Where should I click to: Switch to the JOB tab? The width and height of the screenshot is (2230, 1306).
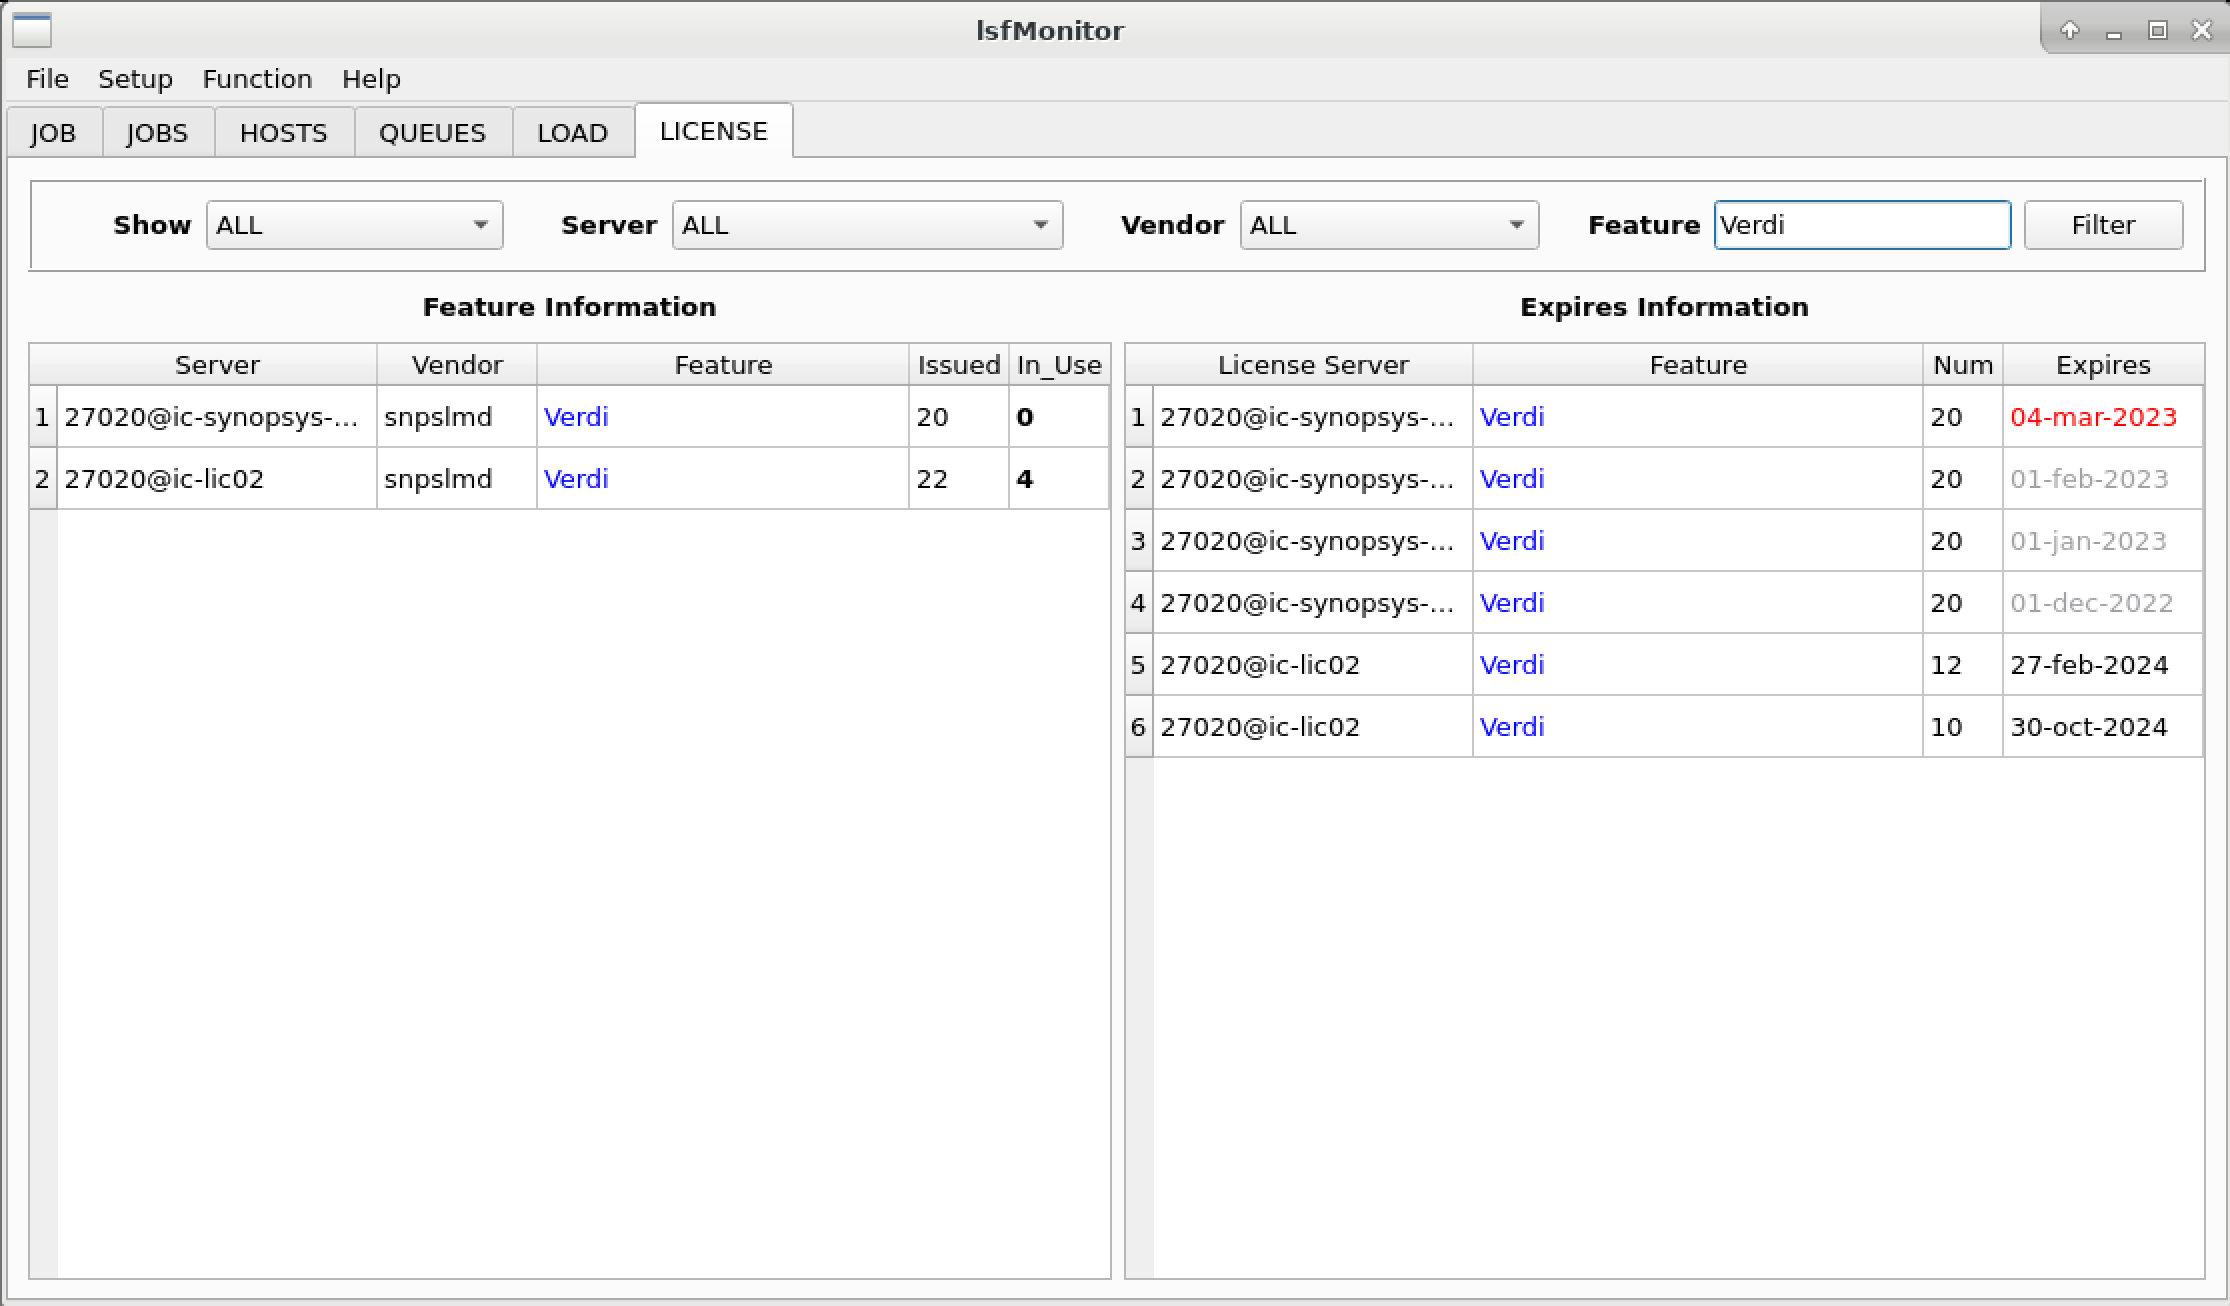pos(55,132)
